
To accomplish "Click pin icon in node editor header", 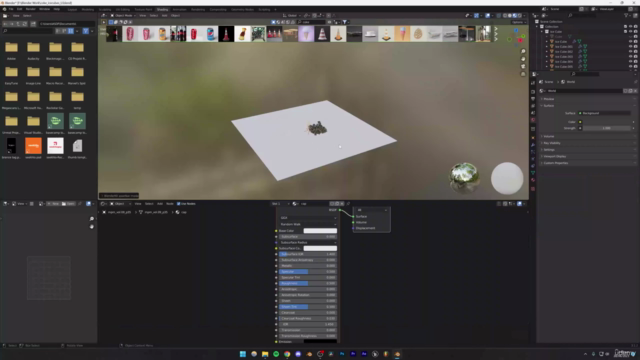I will click(x=348, y=204).
